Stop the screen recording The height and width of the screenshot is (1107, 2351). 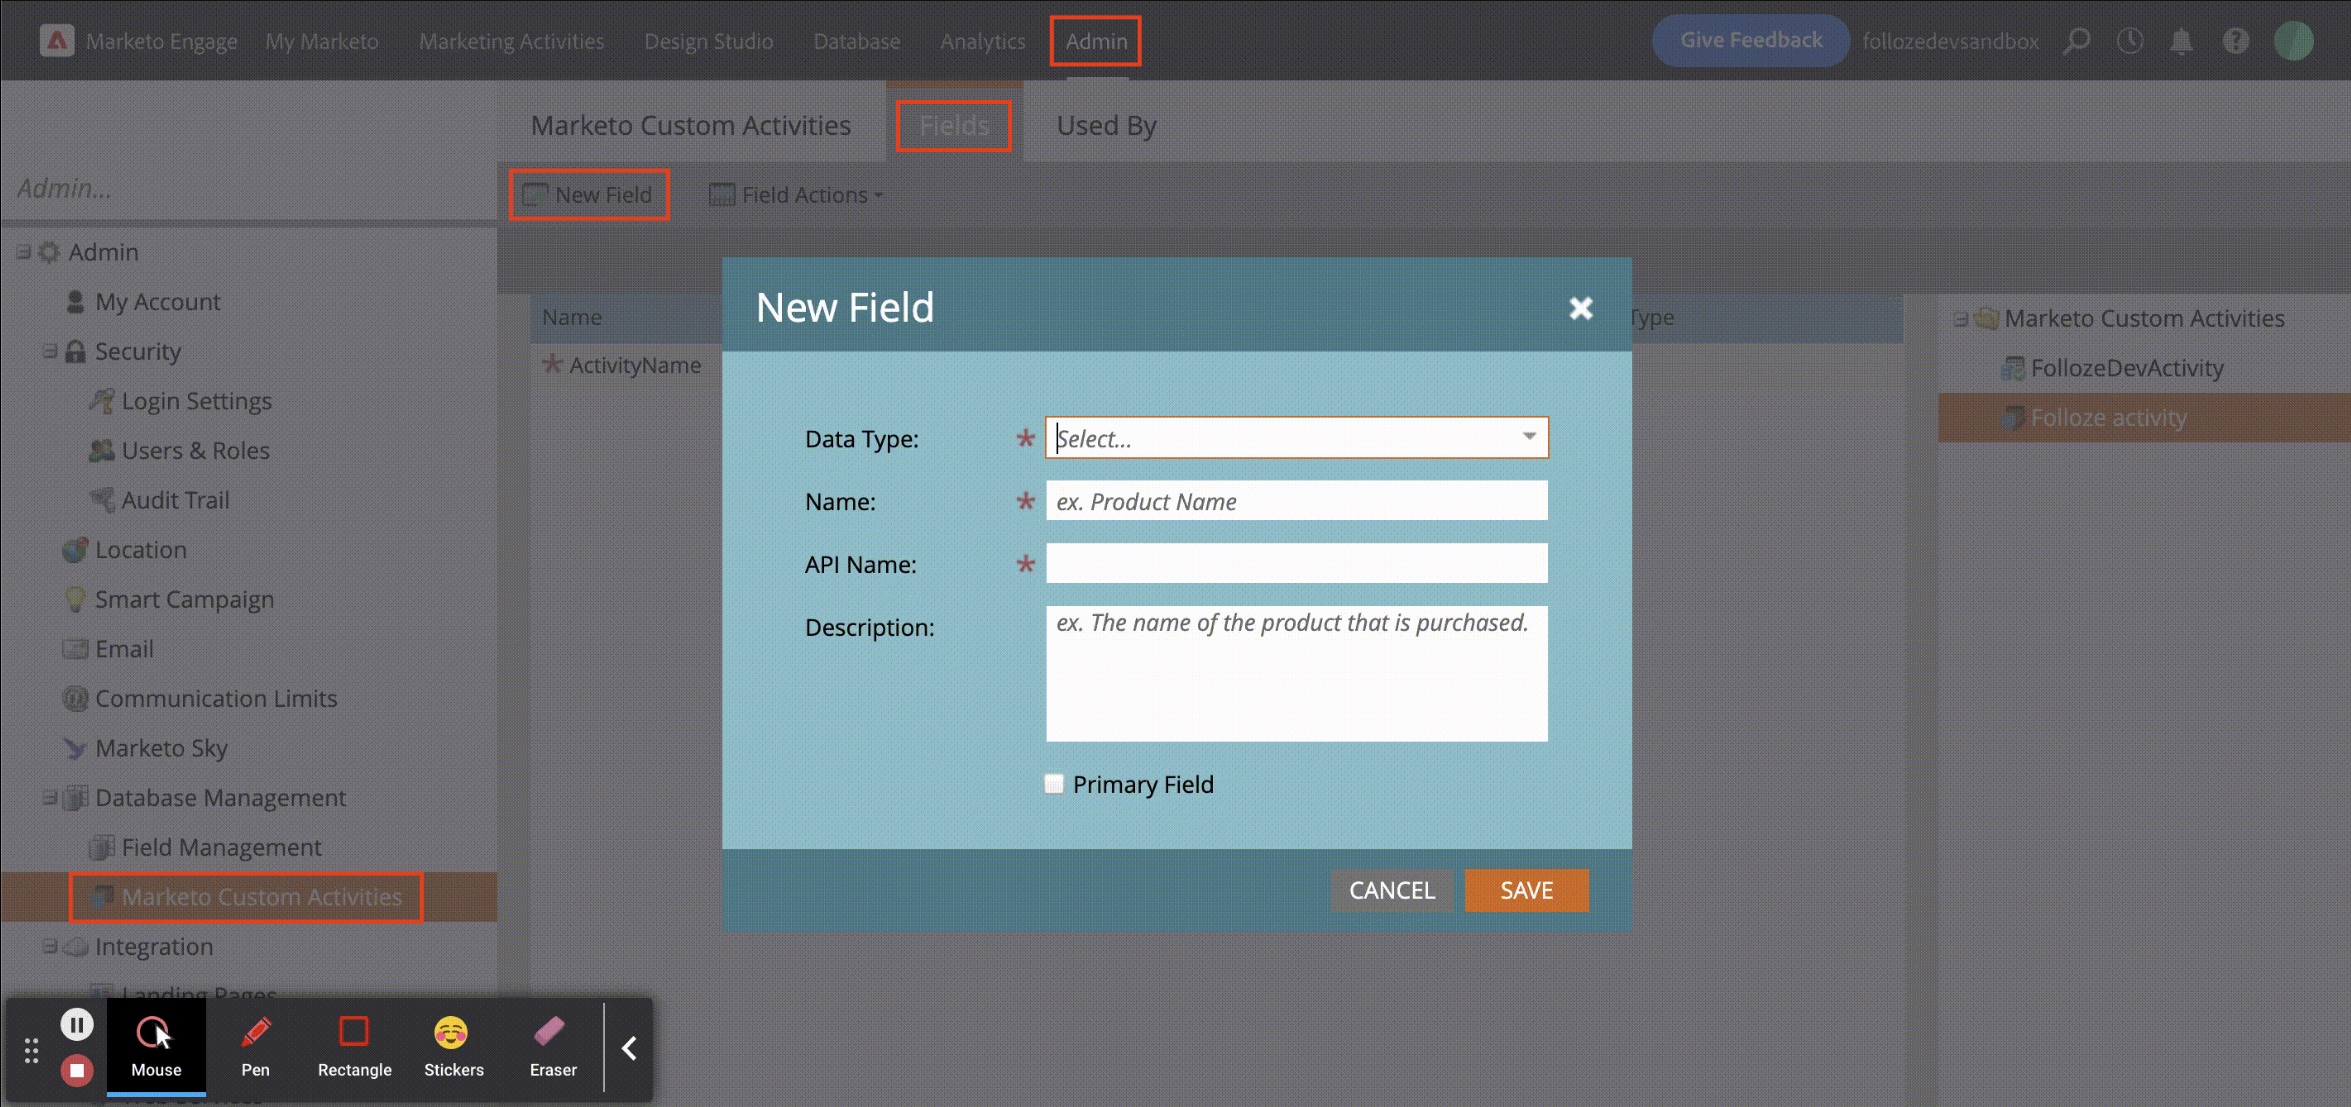point(77,1070)
